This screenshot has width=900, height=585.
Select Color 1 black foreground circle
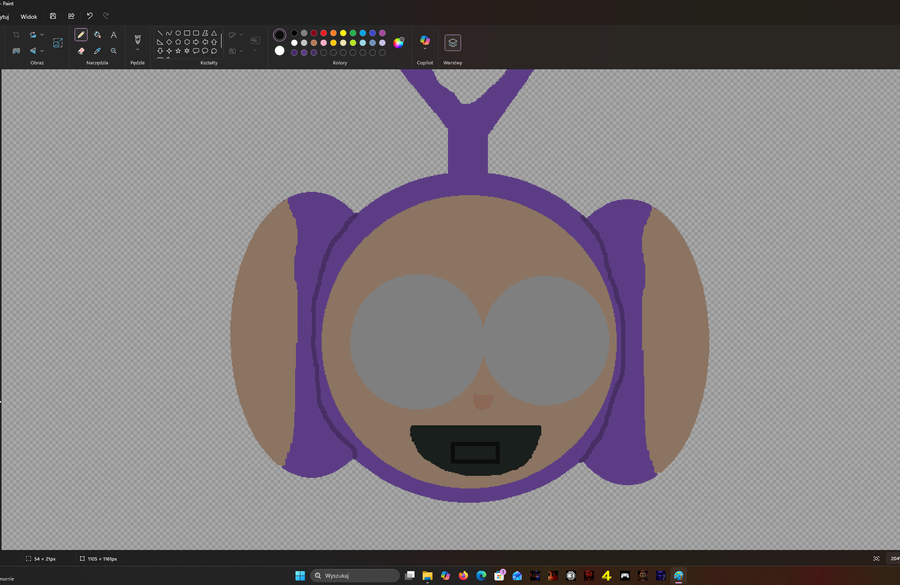coord(280,35)
